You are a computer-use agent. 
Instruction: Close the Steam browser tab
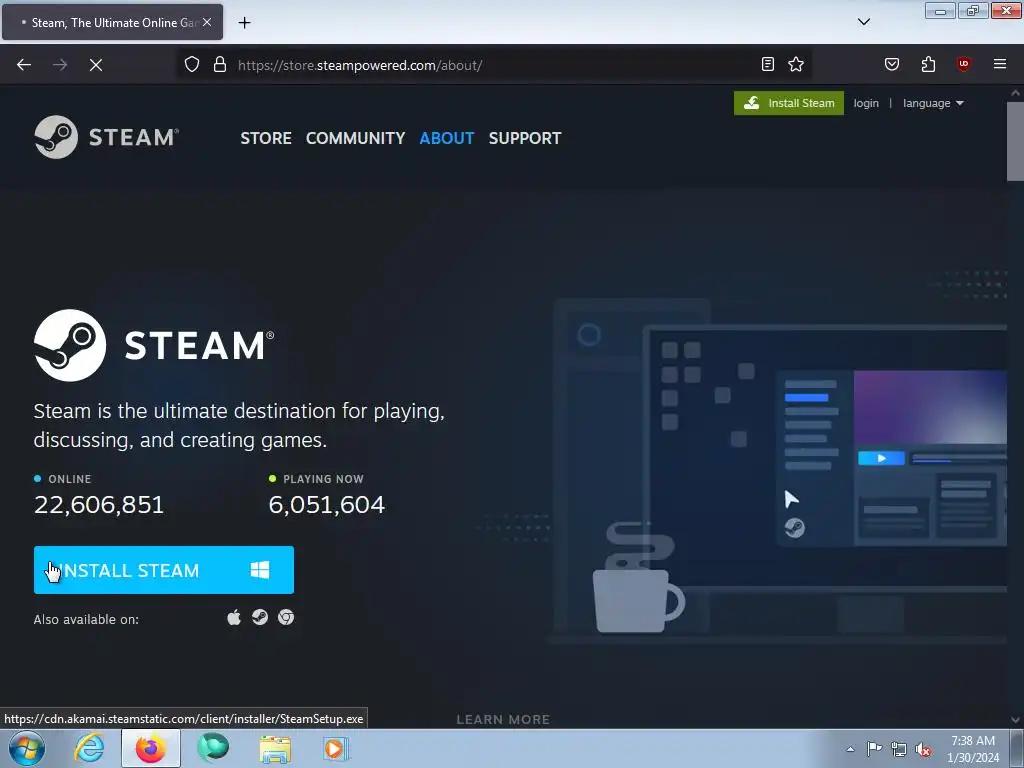[x=207, y=22]
